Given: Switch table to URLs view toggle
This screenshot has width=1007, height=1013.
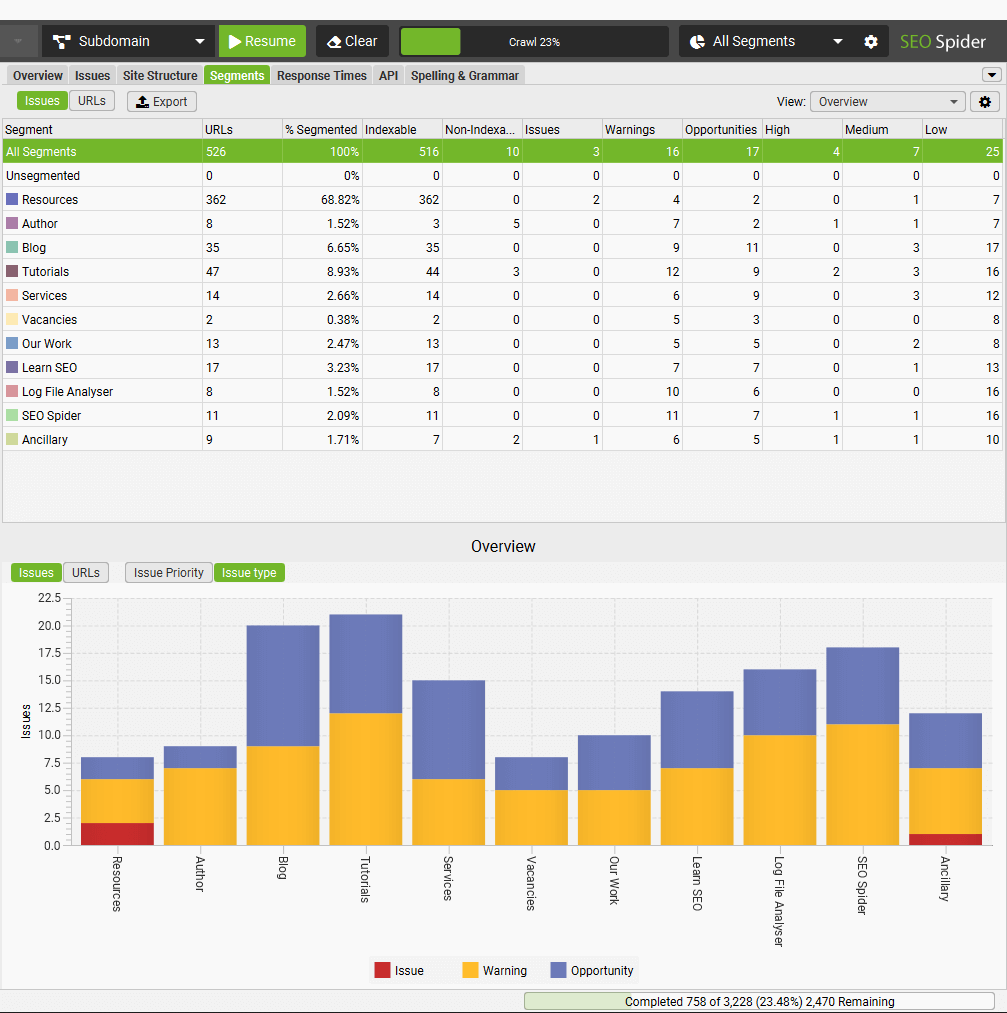Looking at the screenshot, I should pyautogui.click(x=91, y=101).
